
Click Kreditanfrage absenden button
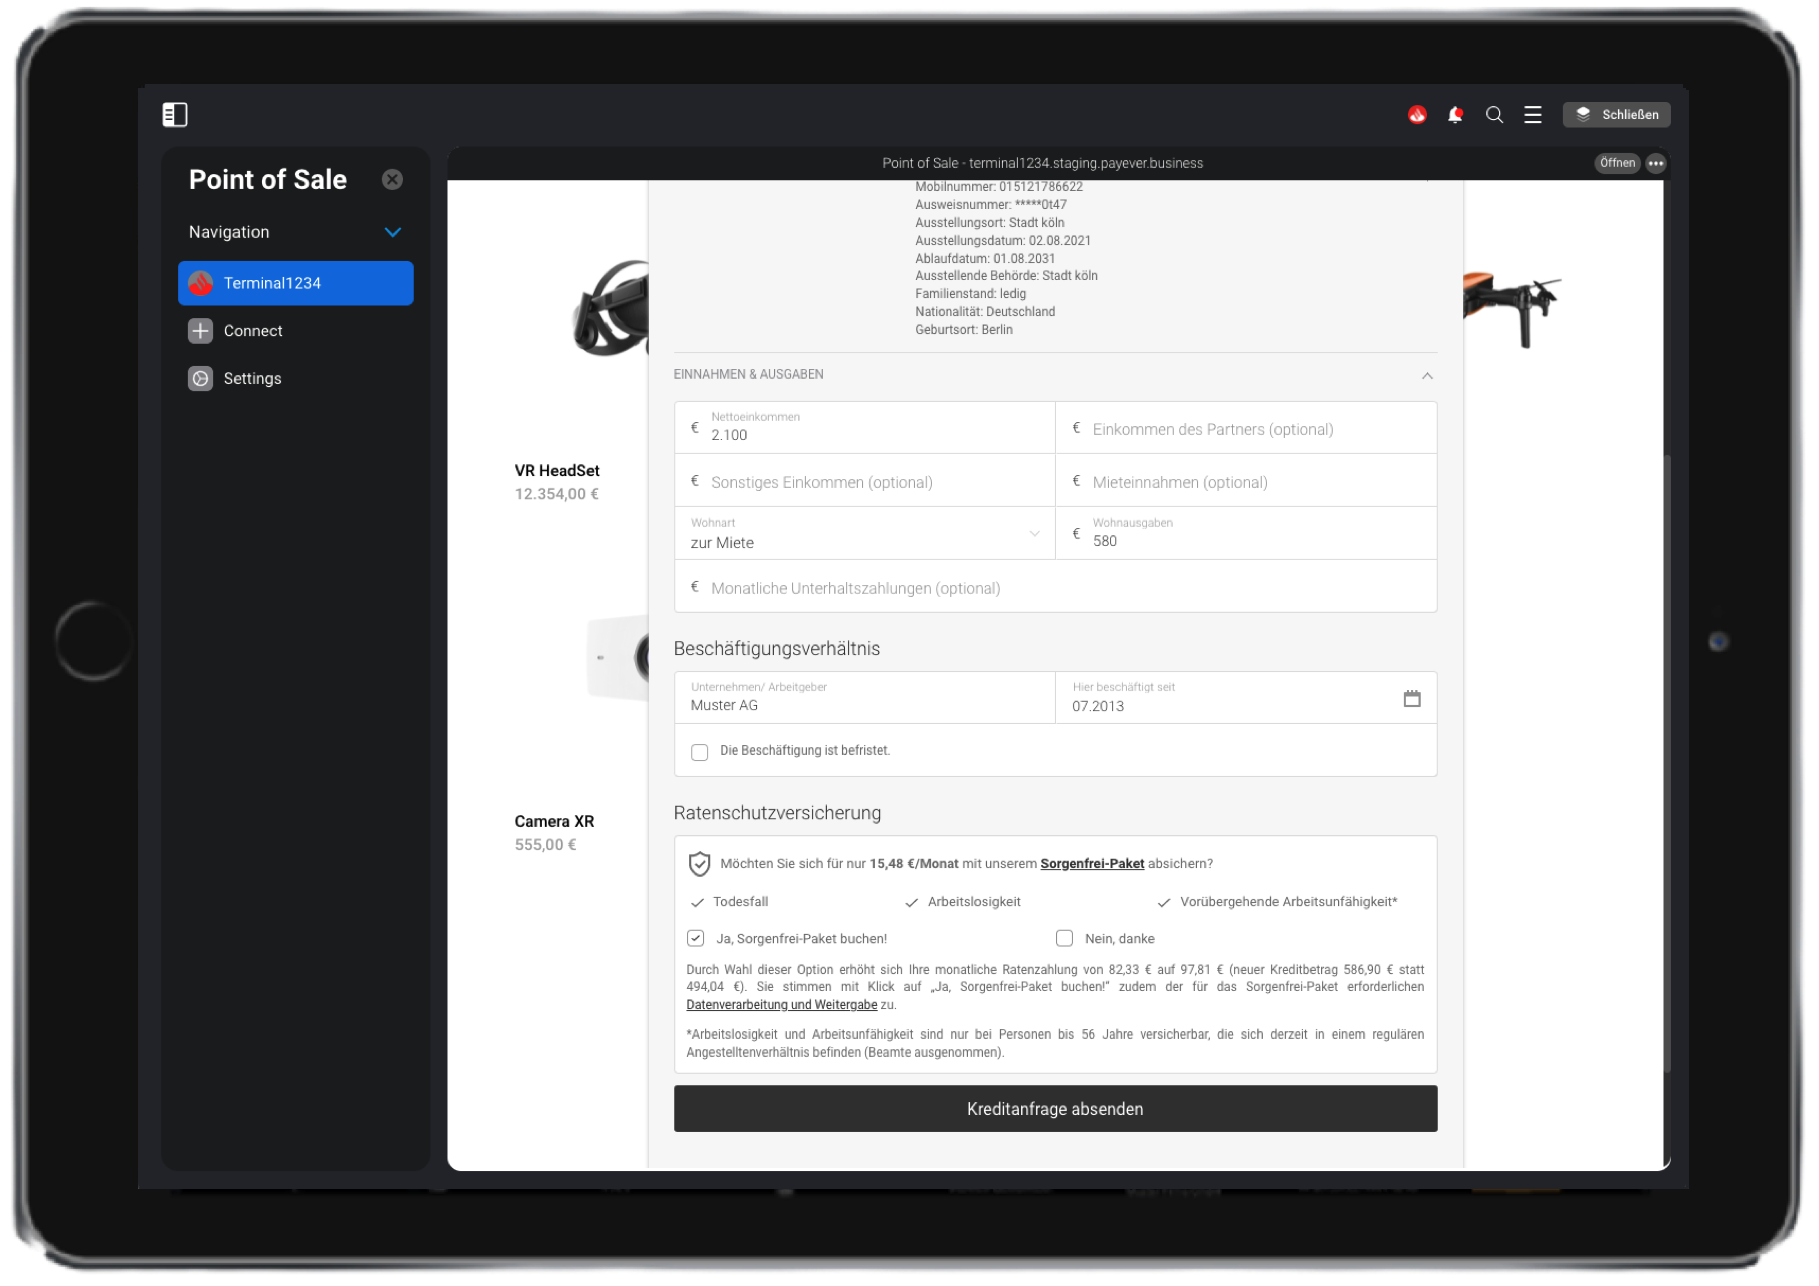(1055, 1109)
